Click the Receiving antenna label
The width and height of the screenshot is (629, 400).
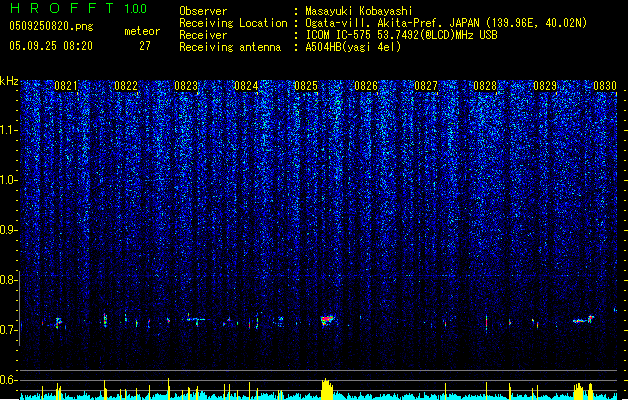(x=230, y=47)
